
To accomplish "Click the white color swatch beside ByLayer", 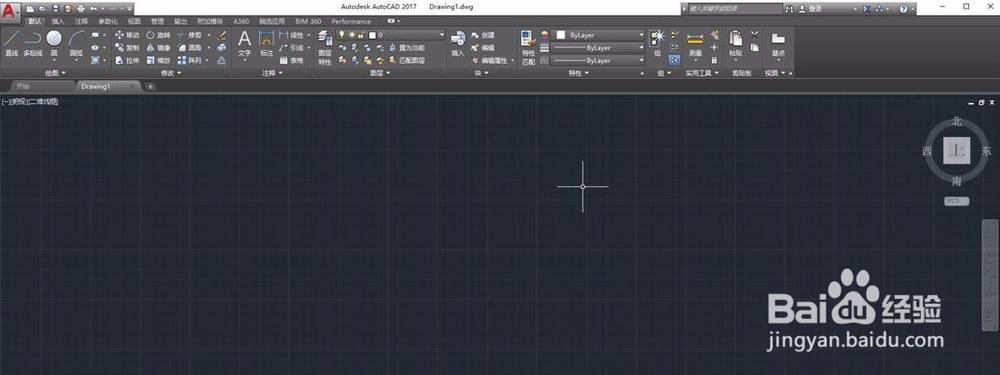I will (x=561, y=35).
